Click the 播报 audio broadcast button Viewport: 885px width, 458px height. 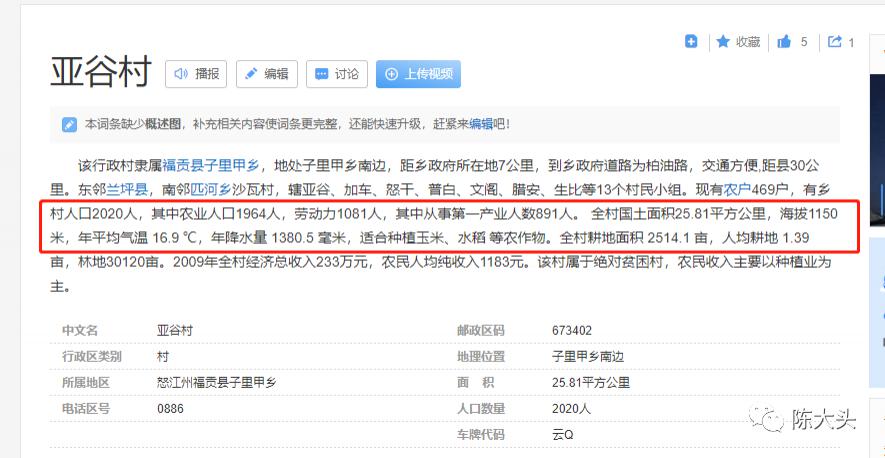(196, 74)
